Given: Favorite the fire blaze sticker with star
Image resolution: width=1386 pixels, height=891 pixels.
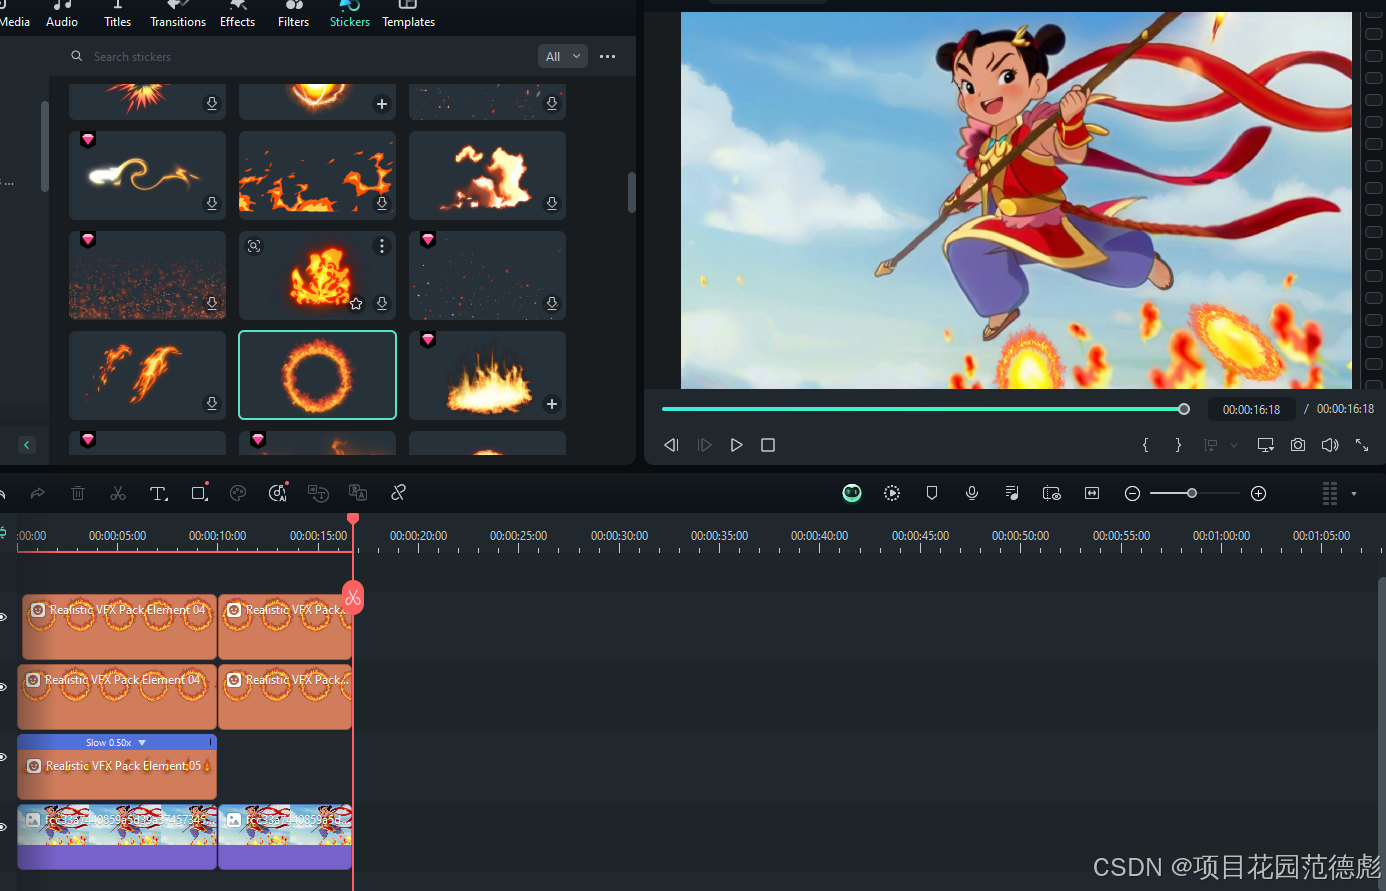Looking at the screenshot, I should coord(356,304).
